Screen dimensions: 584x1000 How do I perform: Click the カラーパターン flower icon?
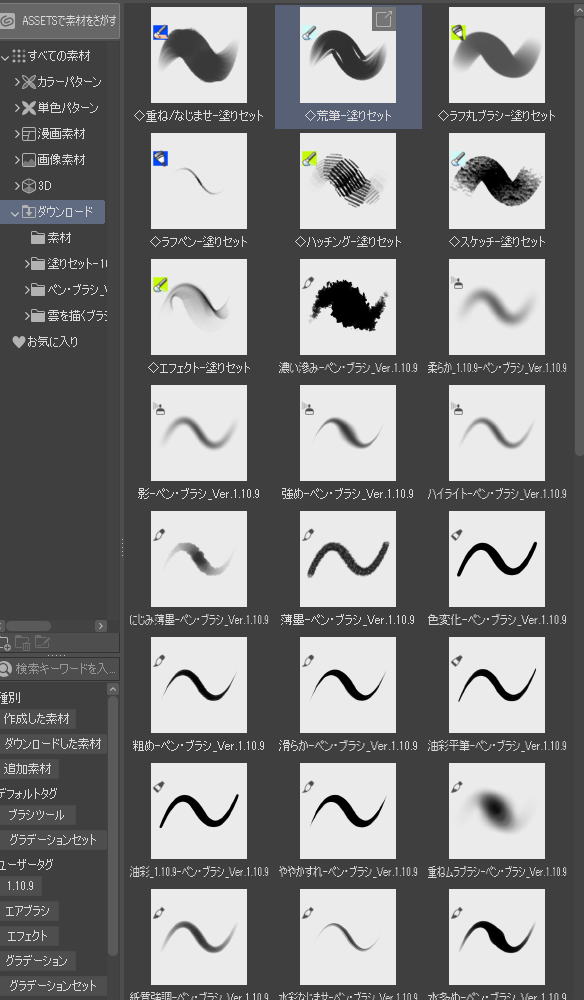pos(28,82)
